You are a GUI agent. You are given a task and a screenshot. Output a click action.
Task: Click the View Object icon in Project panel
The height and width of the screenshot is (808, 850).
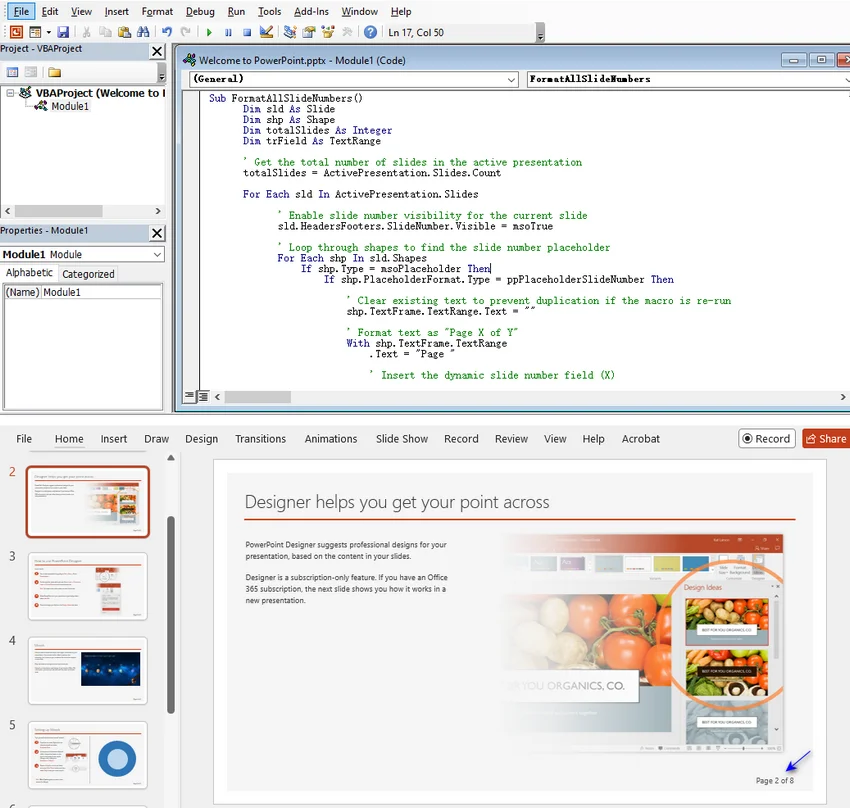click(x=31, y=72)
